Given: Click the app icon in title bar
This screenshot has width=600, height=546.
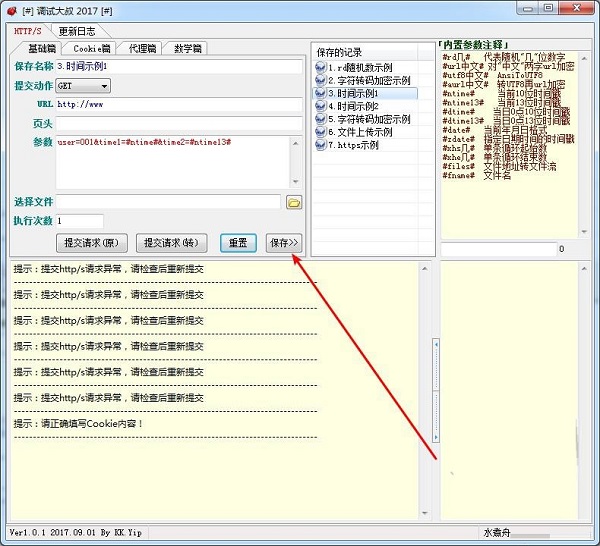Looking at the screenshot, I should pyautogui.click(x=13, y=9).
